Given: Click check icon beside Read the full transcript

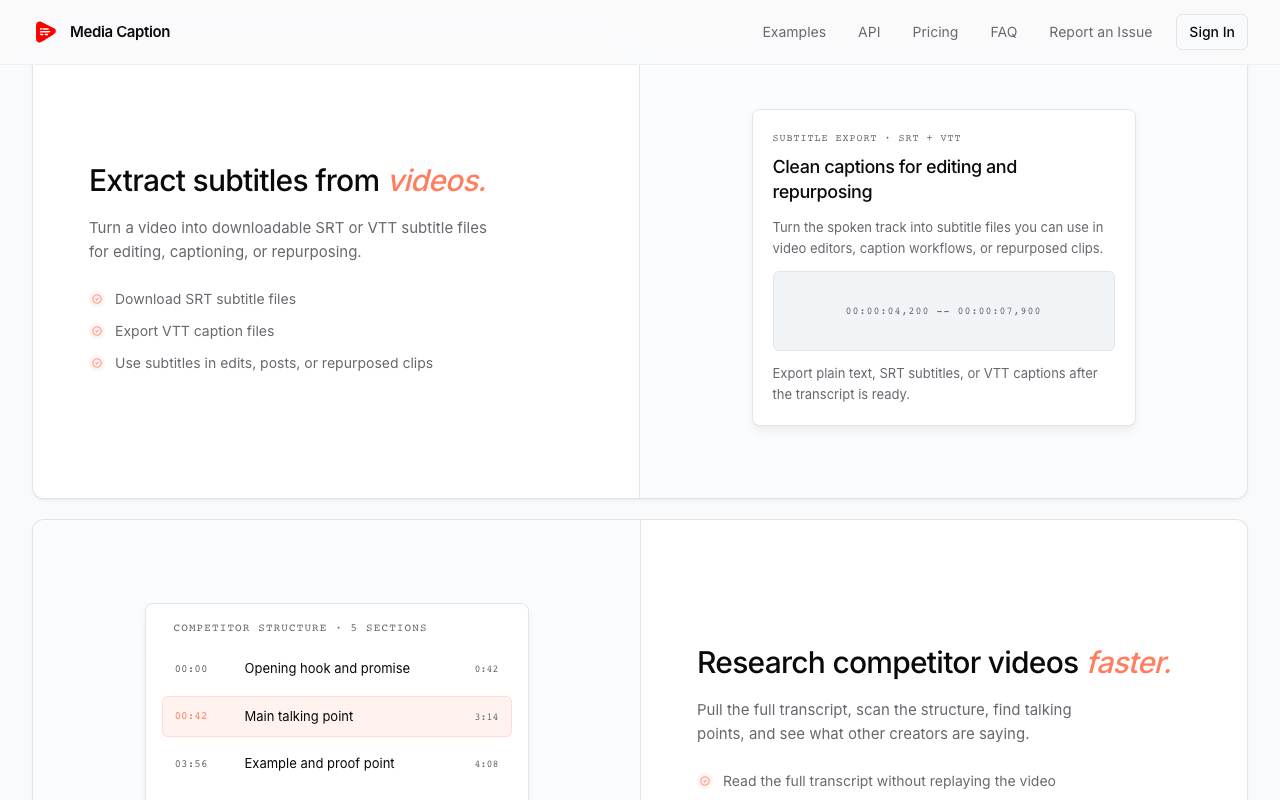Looking at the screenshot, I should click(705, 781).
